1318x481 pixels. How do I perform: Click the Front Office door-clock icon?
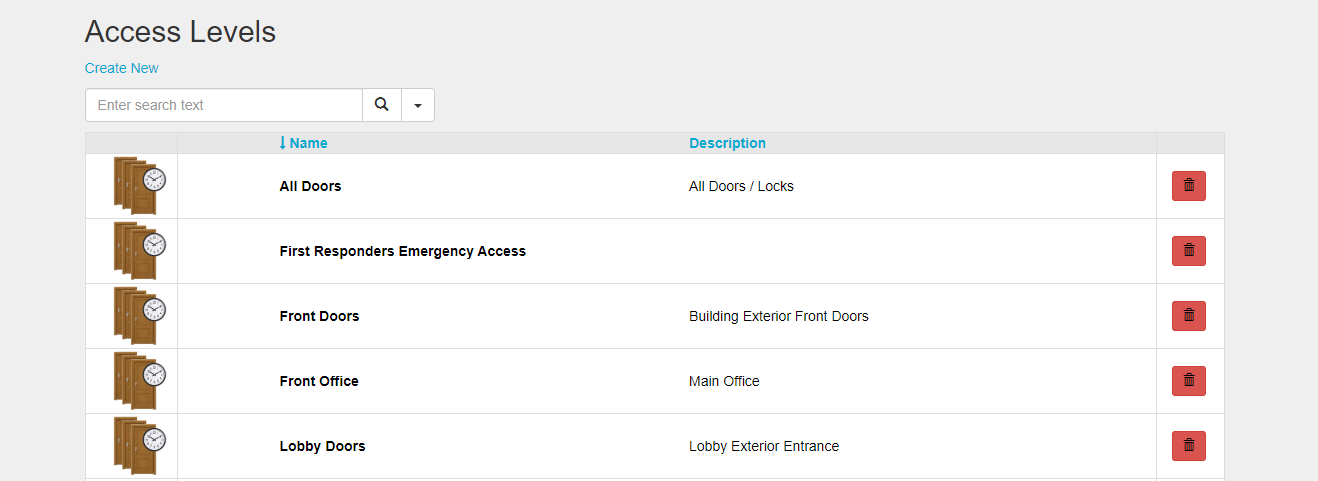(x=139, y=381)
